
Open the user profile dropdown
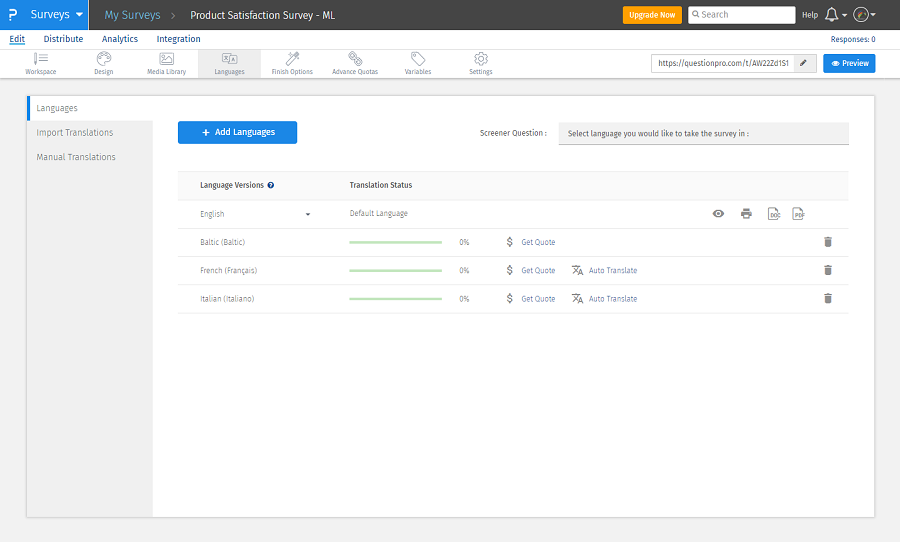tap(865, 15)
